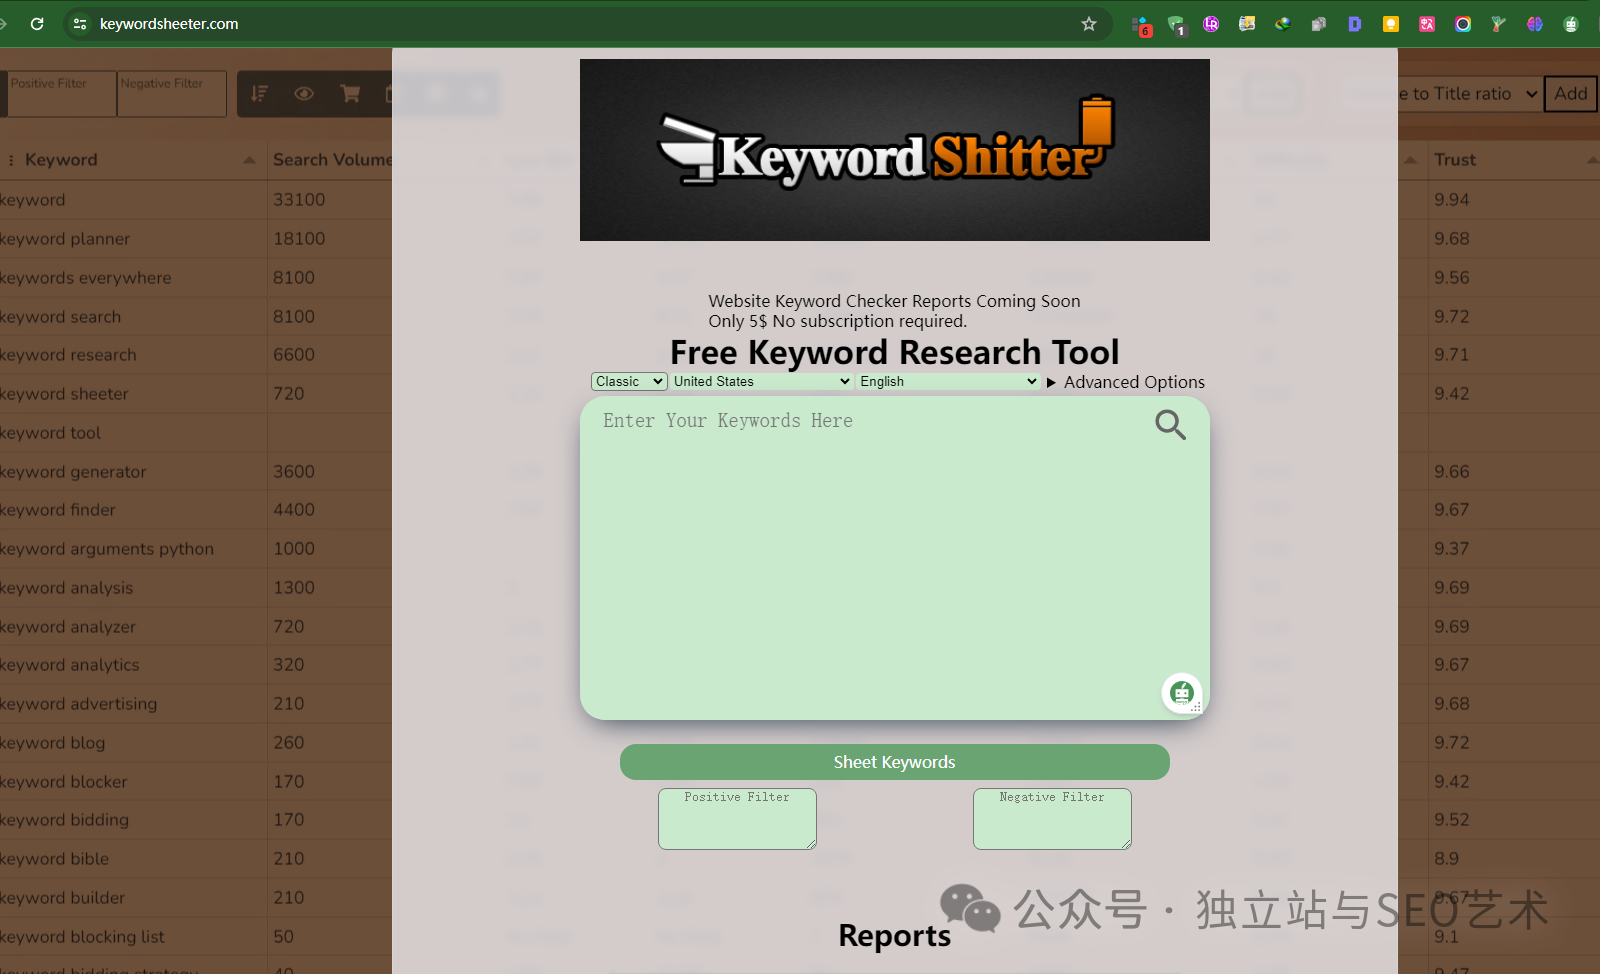The image size is (1600, 974).
Task: Expand the Advanced Options section
Action: [1125, 382]
